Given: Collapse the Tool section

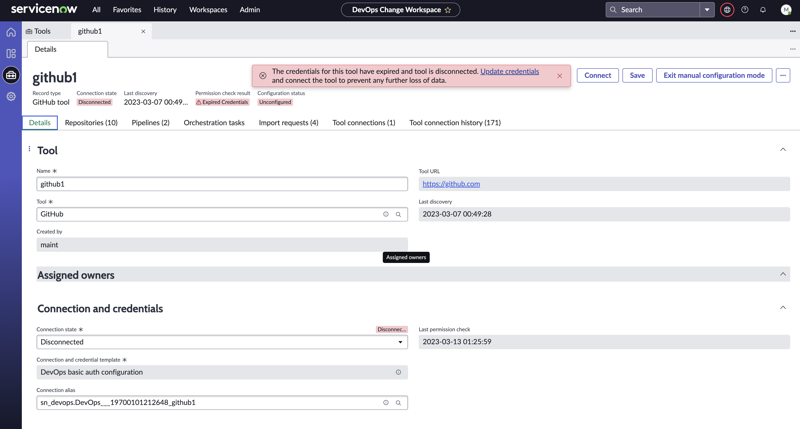Looking at the screenshot, I should click(x=783, y=149).
